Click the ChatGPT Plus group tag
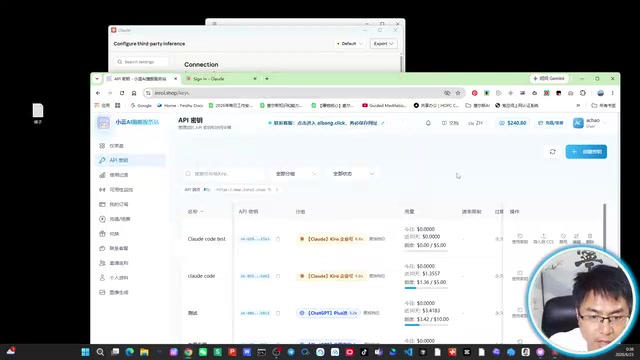This screenshot has width=640, height=360. pyautogui.click(x=328, y=313)
